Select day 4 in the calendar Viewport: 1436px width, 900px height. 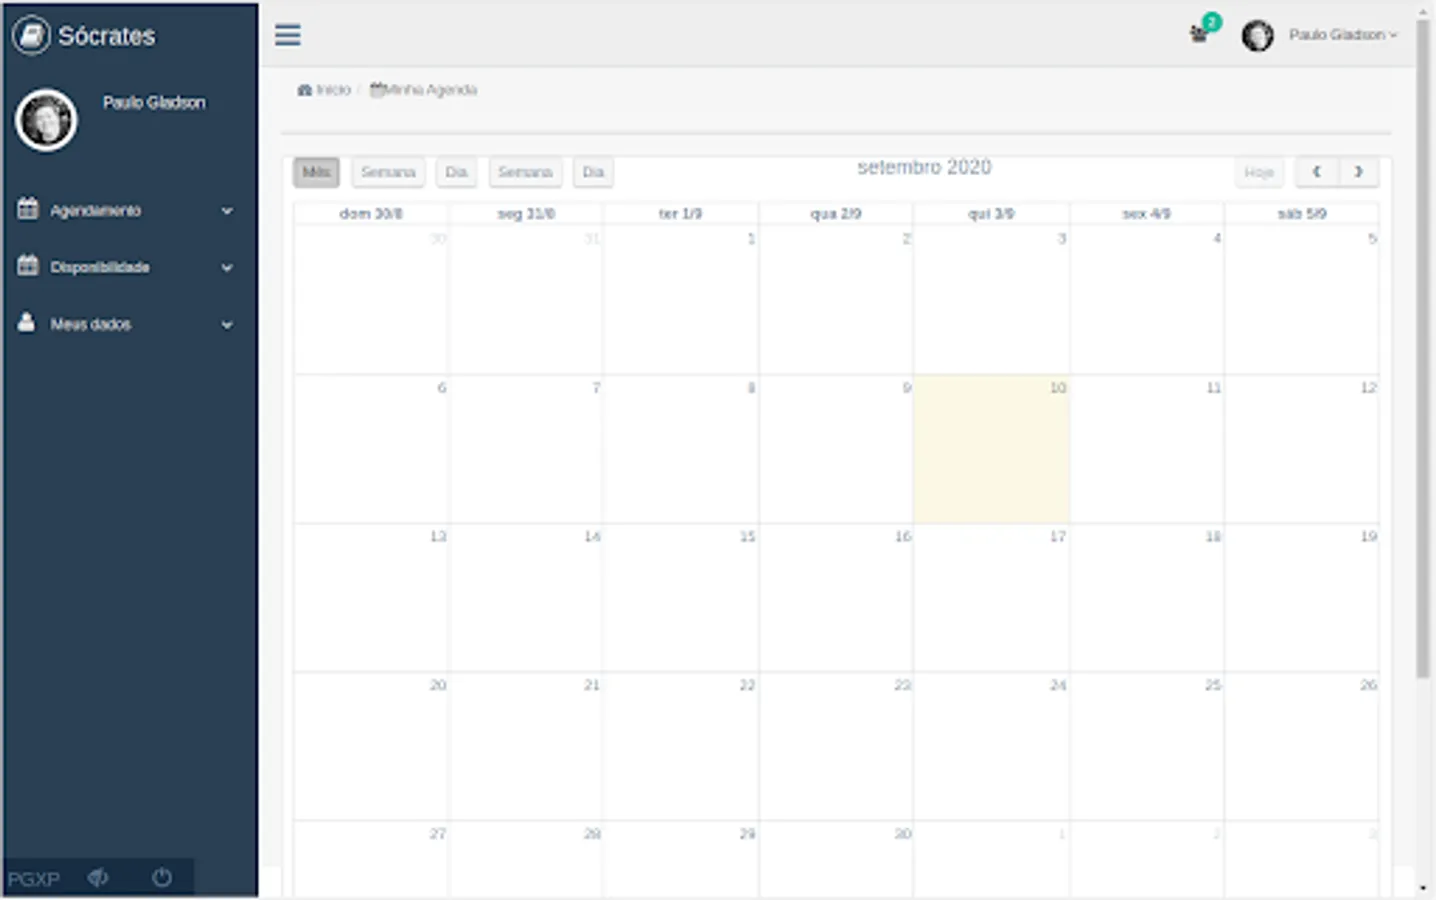pyautogui.click(x=1147, y=300)
